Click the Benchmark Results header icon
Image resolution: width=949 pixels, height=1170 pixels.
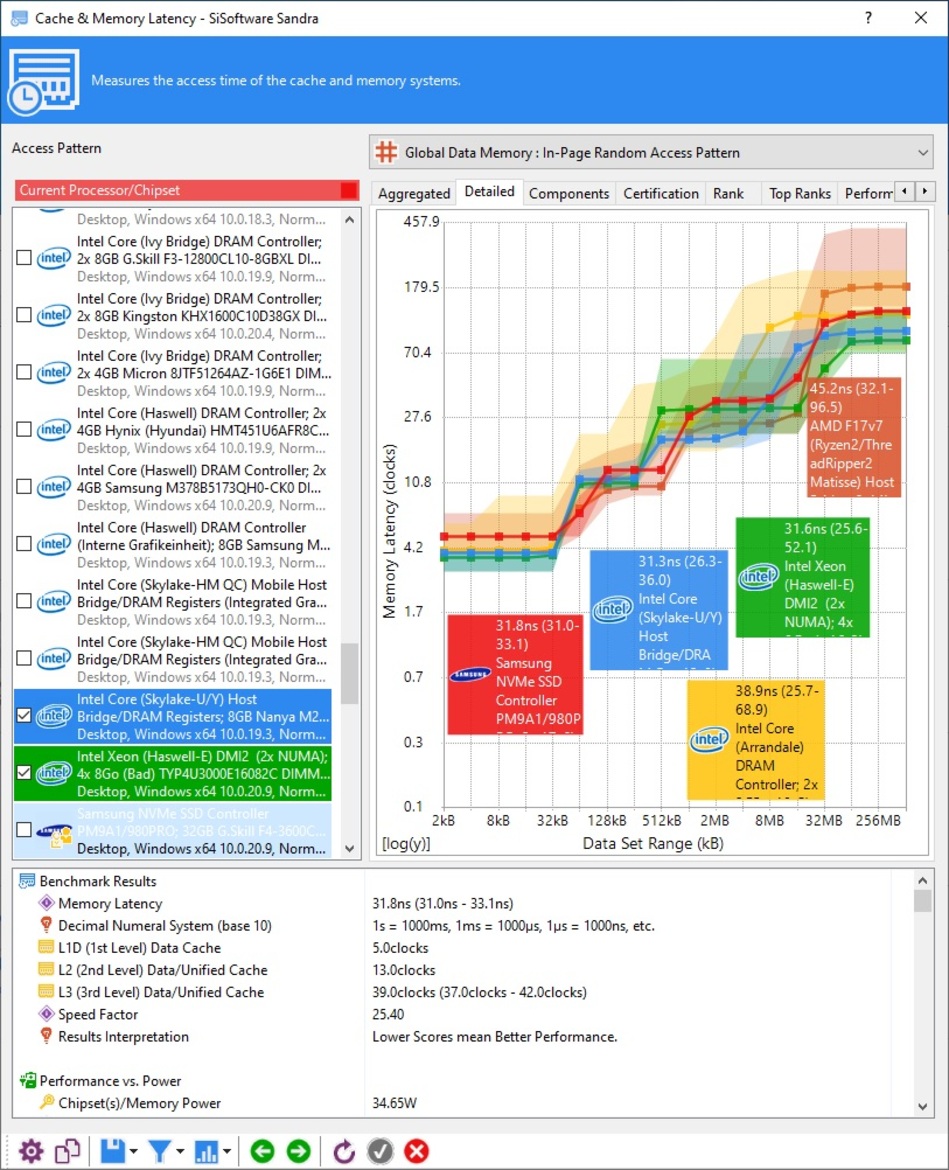tap(27, 881)
